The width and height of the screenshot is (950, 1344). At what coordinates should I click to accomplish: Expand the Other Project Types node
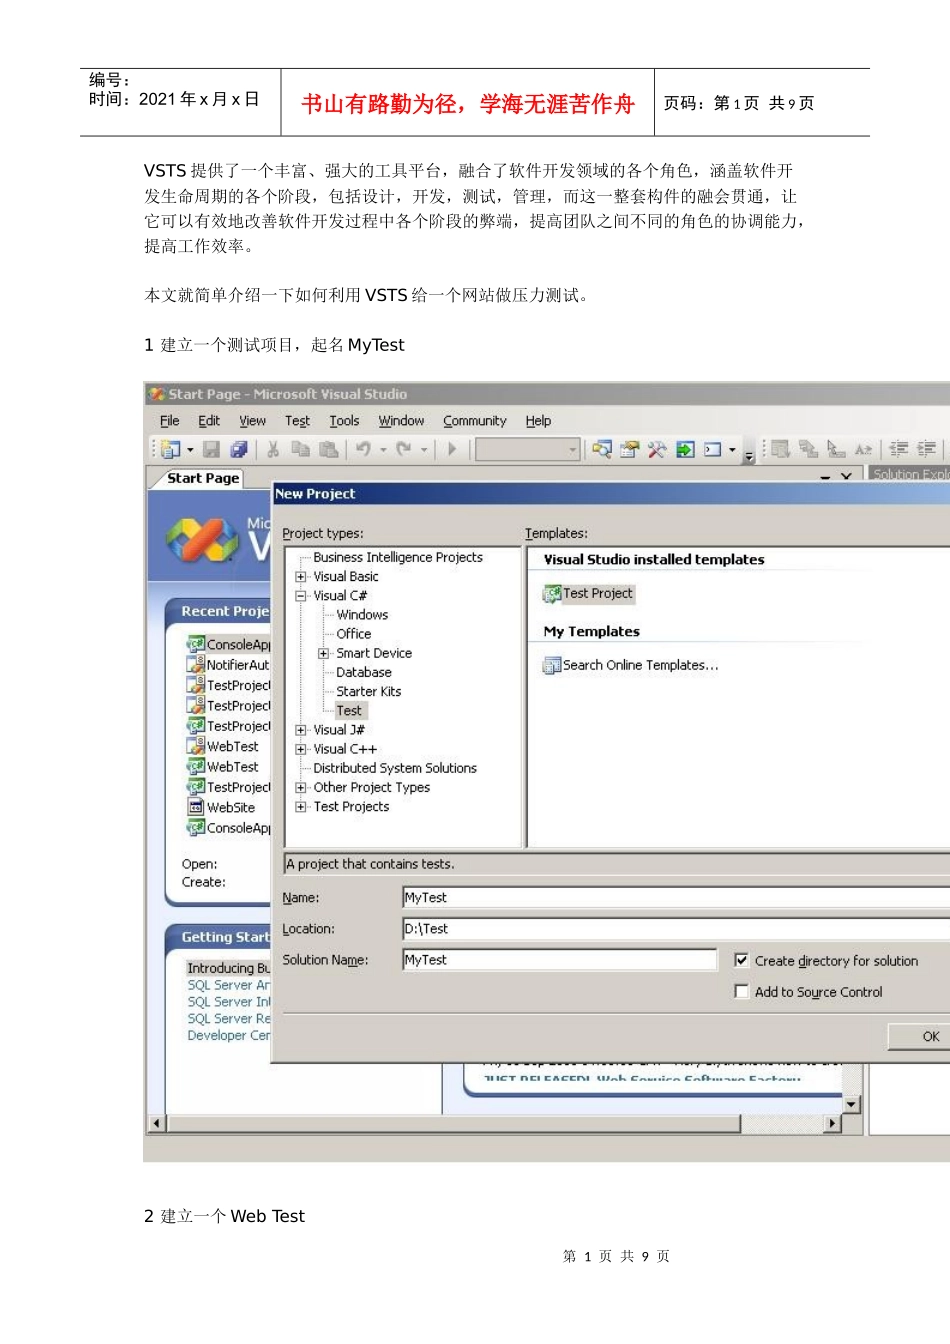[x=301, y=788]
